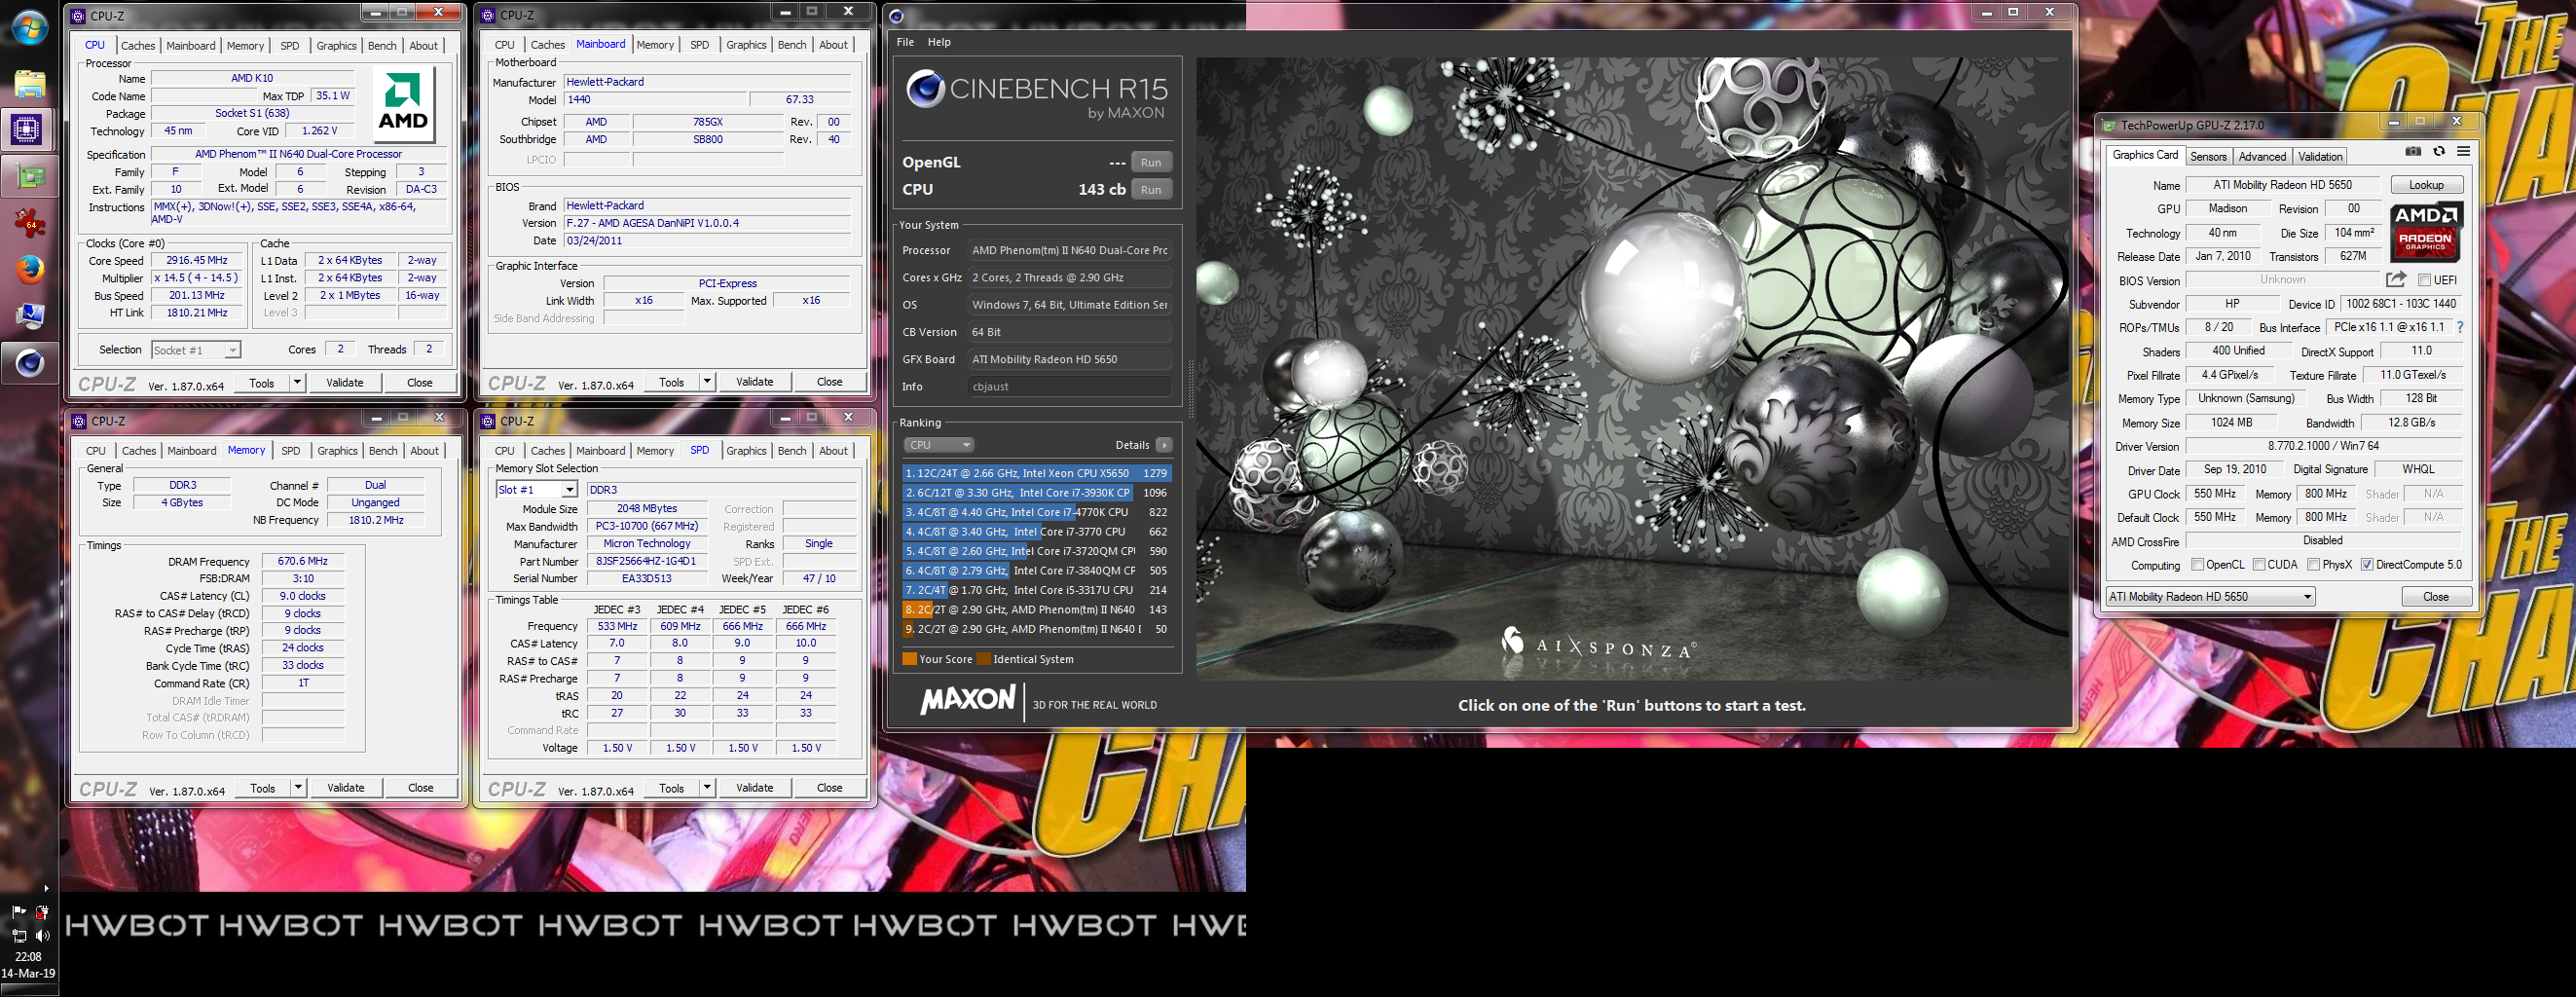
Task: Run the Cinebench OpenGL test
Action: click(1151, 162)
